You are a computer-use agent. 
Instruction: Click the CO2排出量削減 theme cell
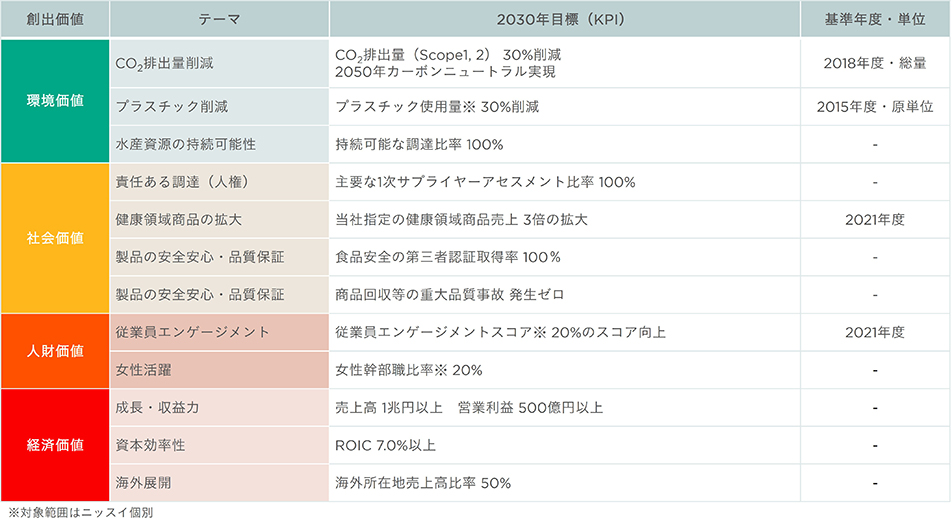[219, 63]
